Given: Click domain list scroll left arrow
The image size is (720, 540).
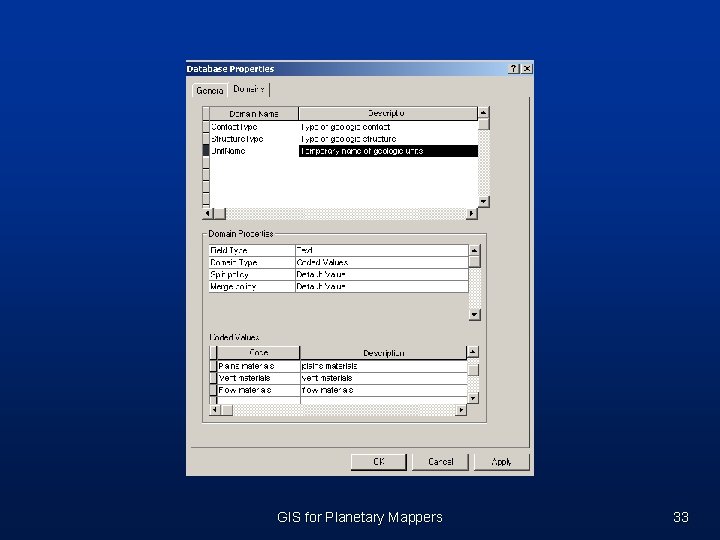Looking at the screenshot, I should (208, 214).
